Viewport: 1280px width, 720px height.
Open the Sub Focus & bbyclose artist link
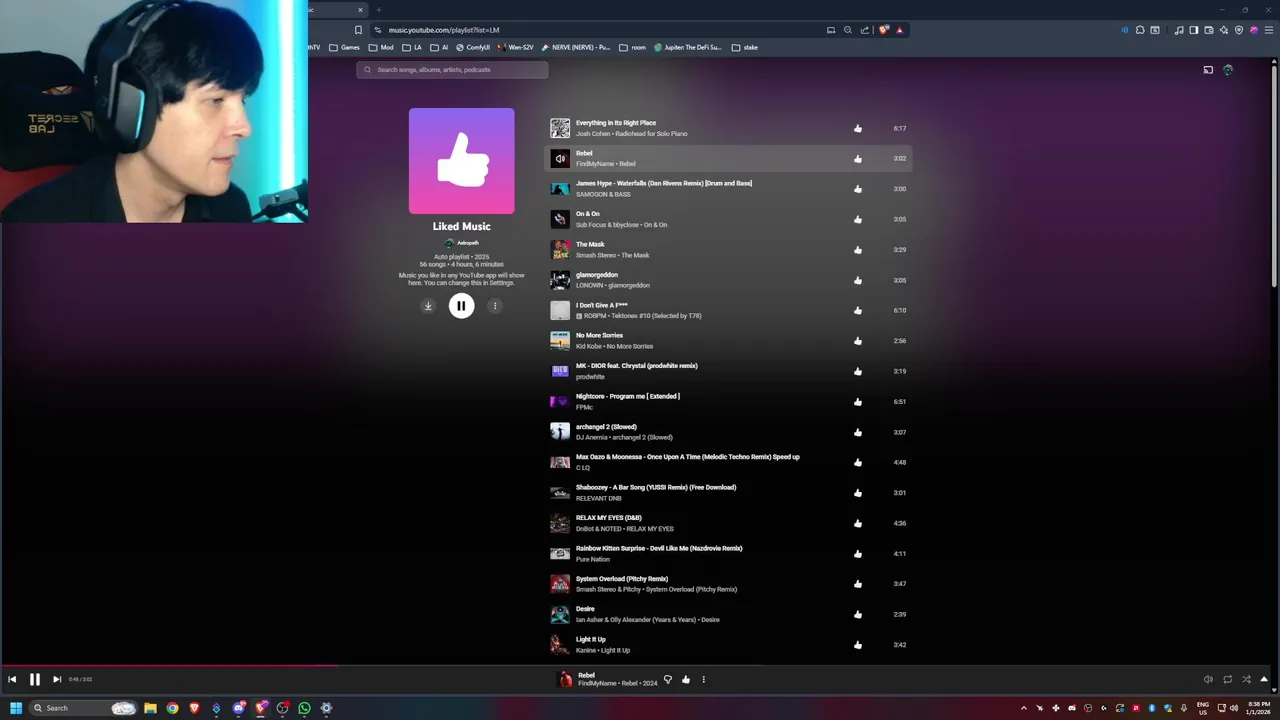pos(607,225)
